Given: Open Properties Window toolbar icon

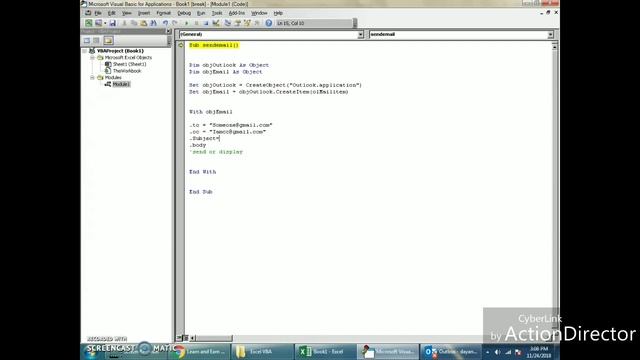Looking at the screenshot, I should pyautogui.click(x=238, y=23).
